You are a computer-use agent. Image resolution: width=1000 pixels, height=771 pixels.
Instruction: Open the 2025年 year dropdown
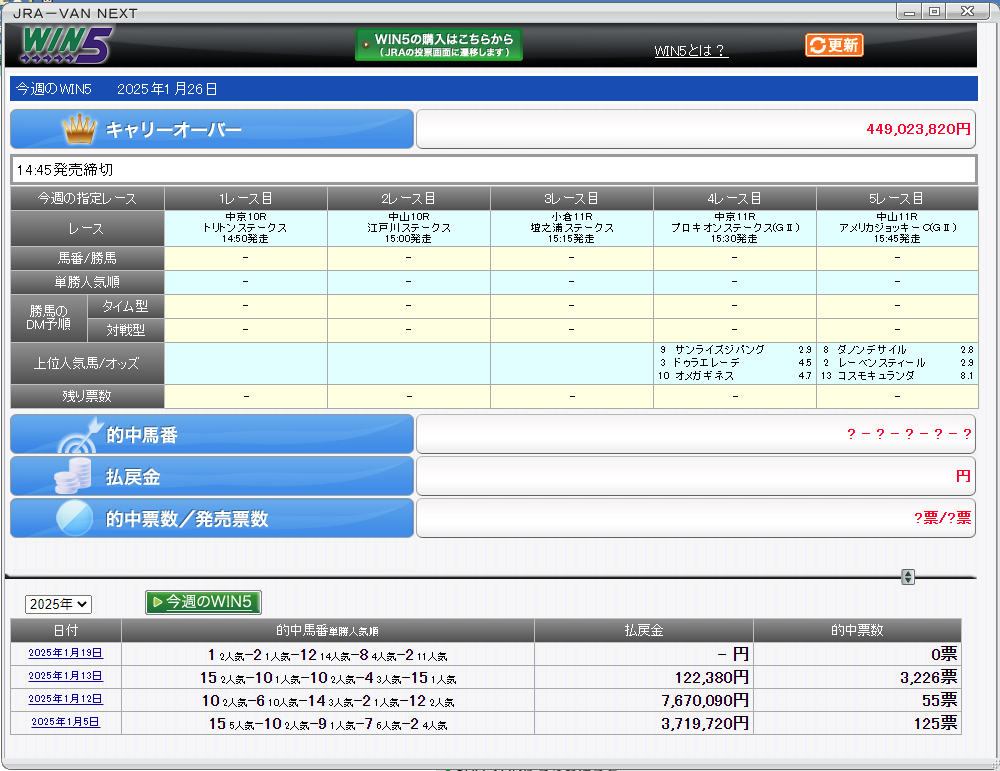[58, 604]
